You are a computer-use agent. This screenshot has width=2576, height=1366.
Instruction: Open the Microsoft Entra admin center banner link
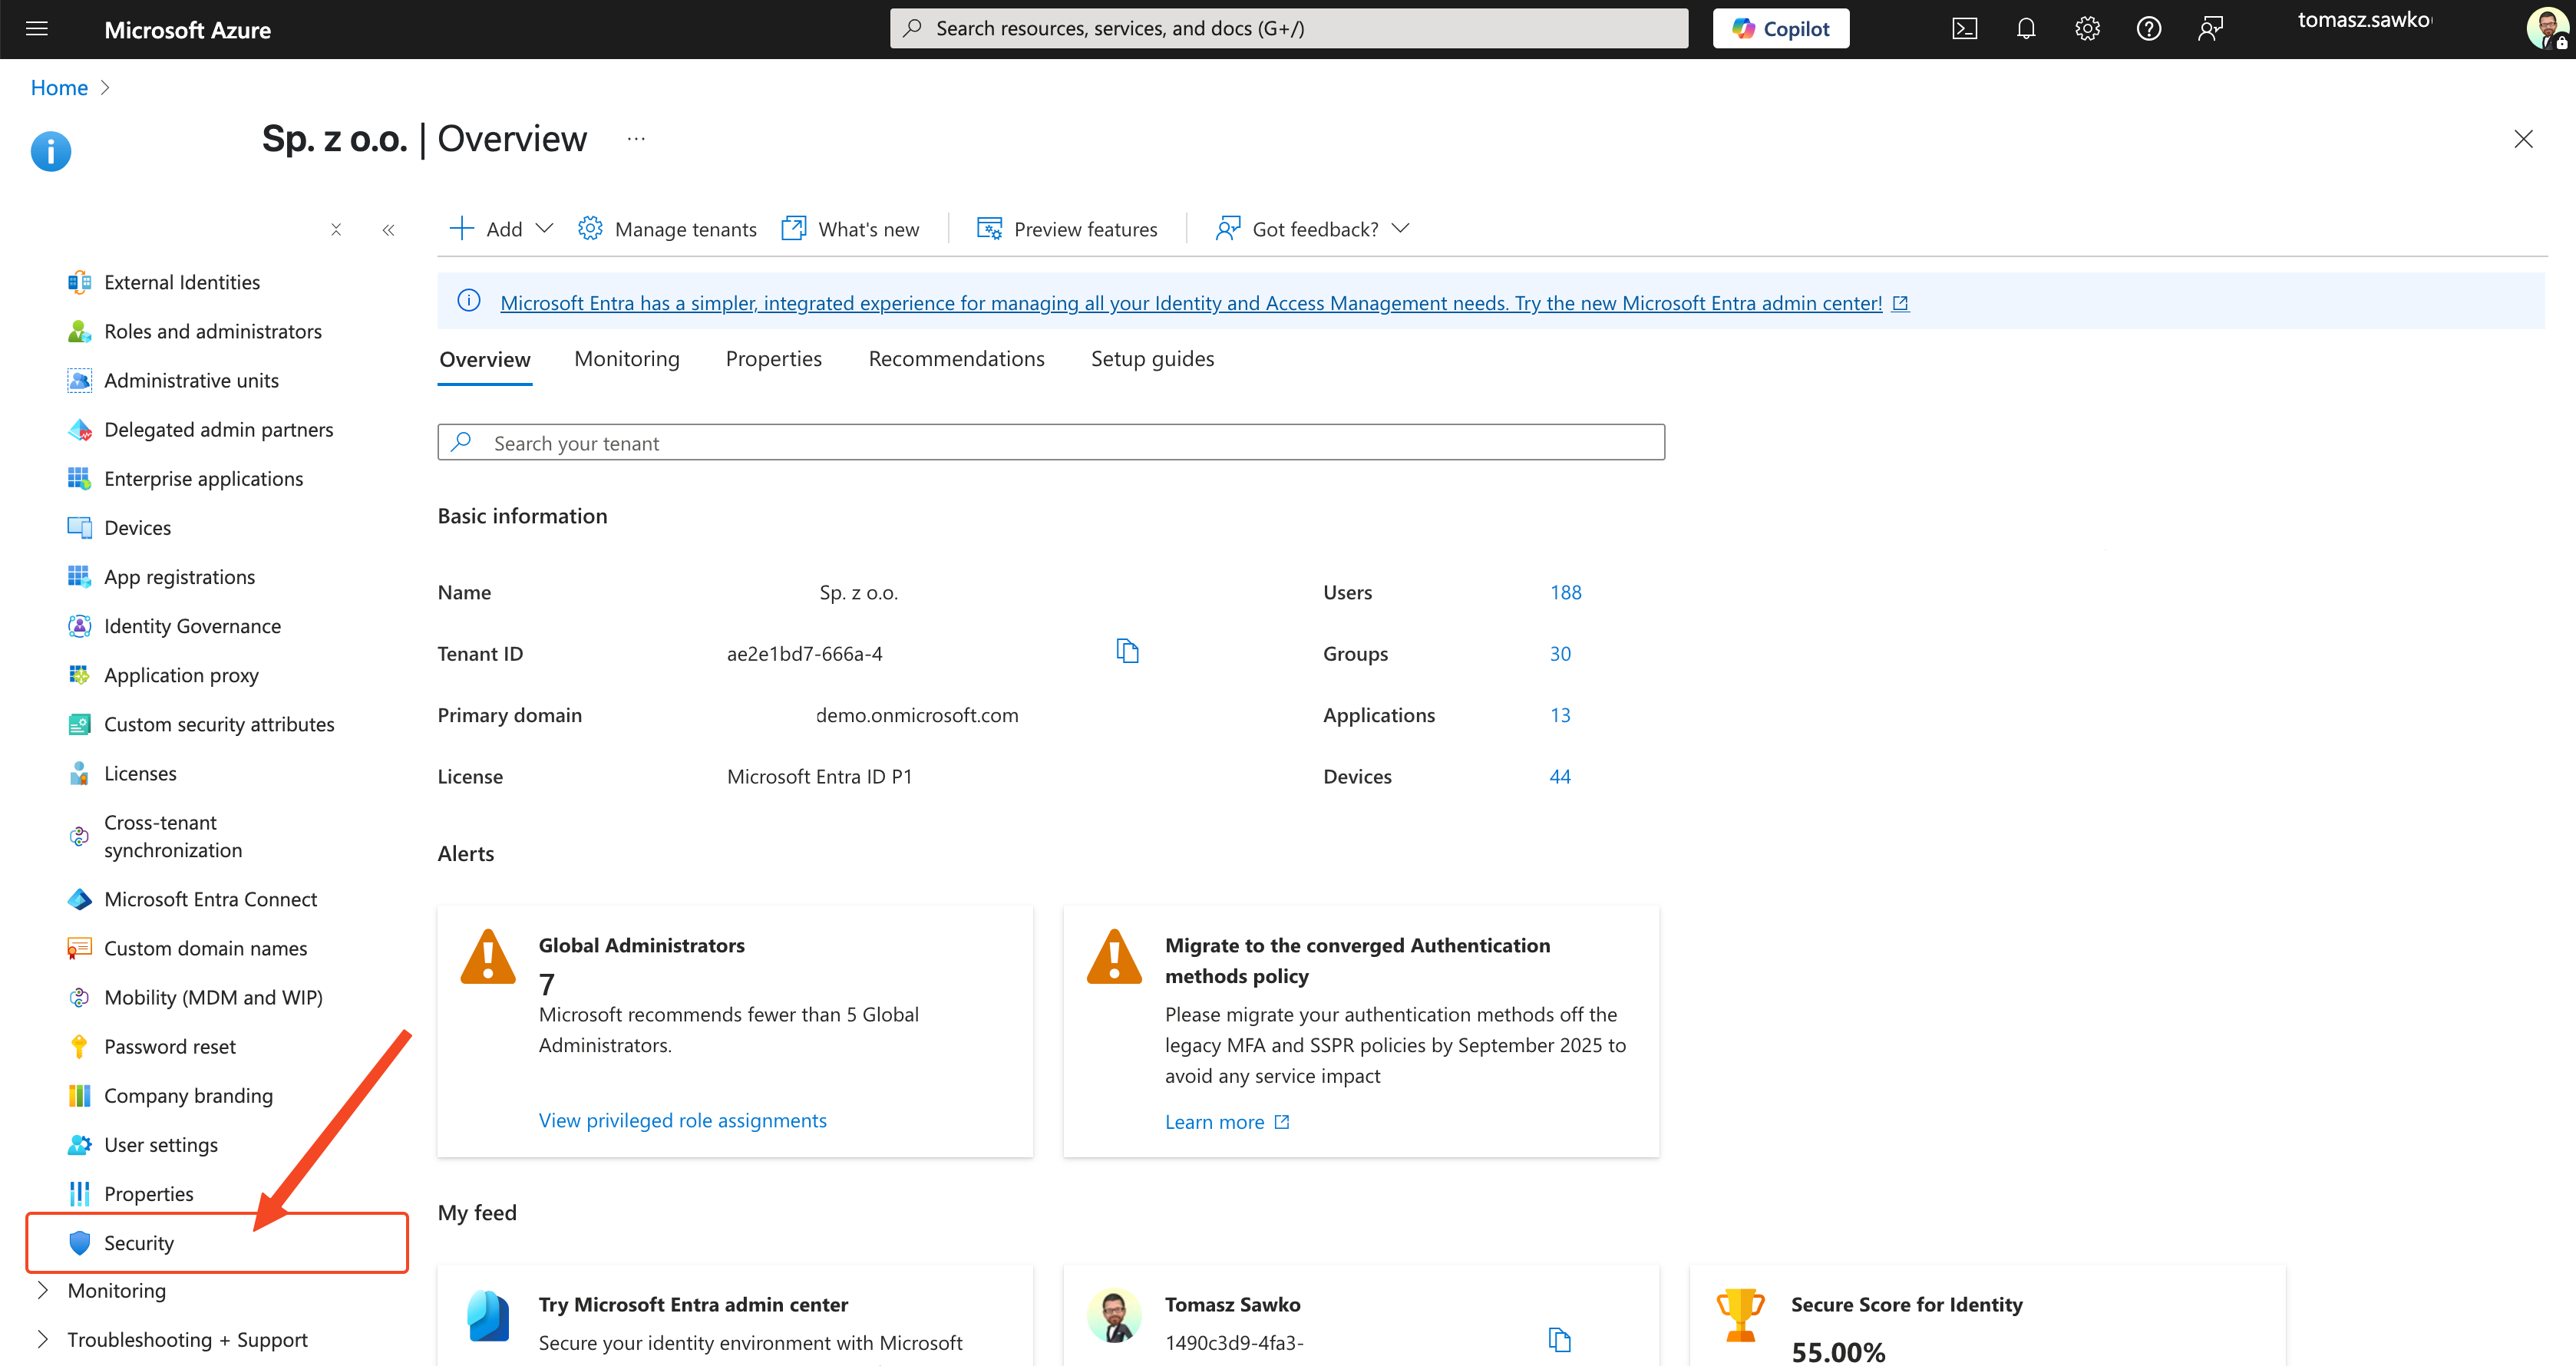click(x=1191, y=303)
